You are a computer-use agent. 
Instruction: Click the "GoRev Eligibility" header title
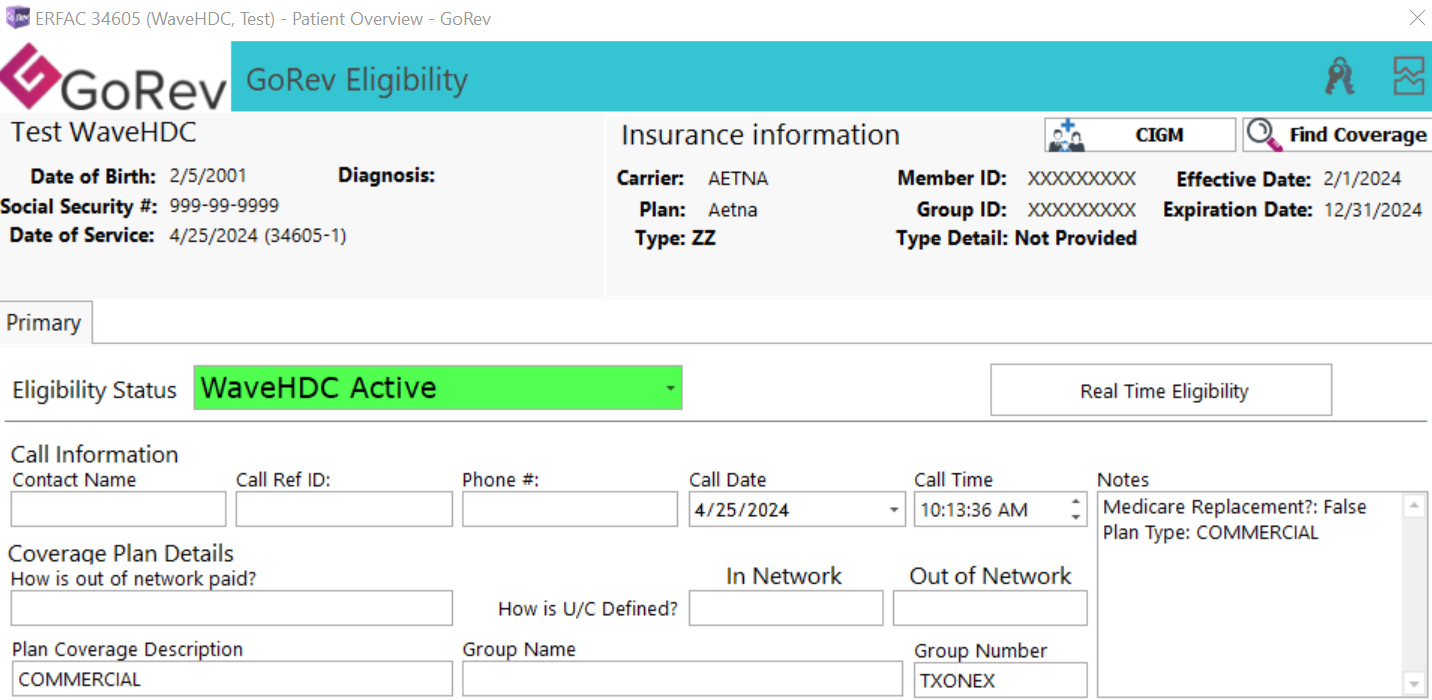pyautogui.click(x=357, y=80)
